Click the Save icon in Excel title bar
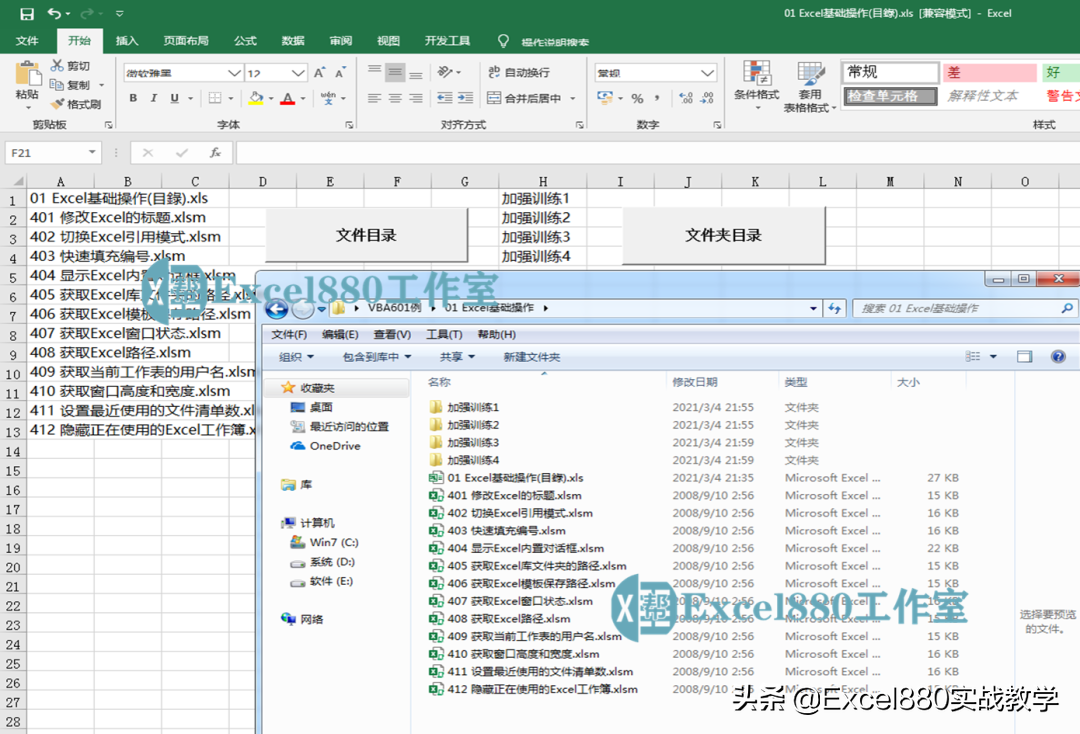This screenshot has width=1080, height=734. pyautogui.click(x=27, y=13)
